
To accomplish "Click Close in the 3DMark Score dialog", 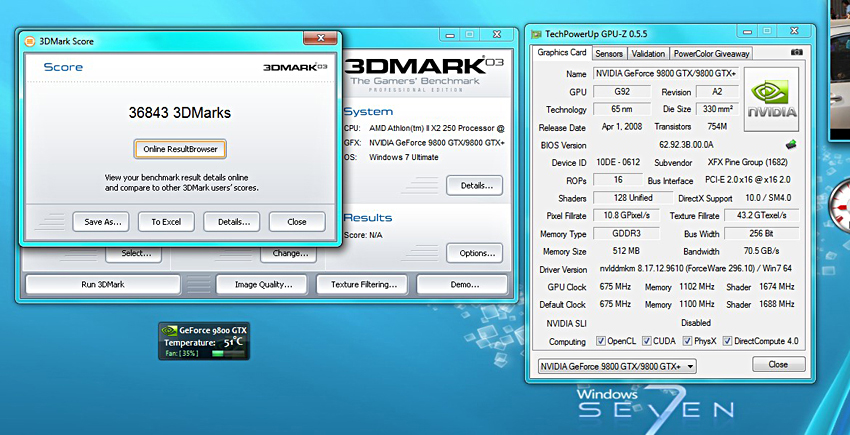I will pyautogui.click(x=297, y=222).
